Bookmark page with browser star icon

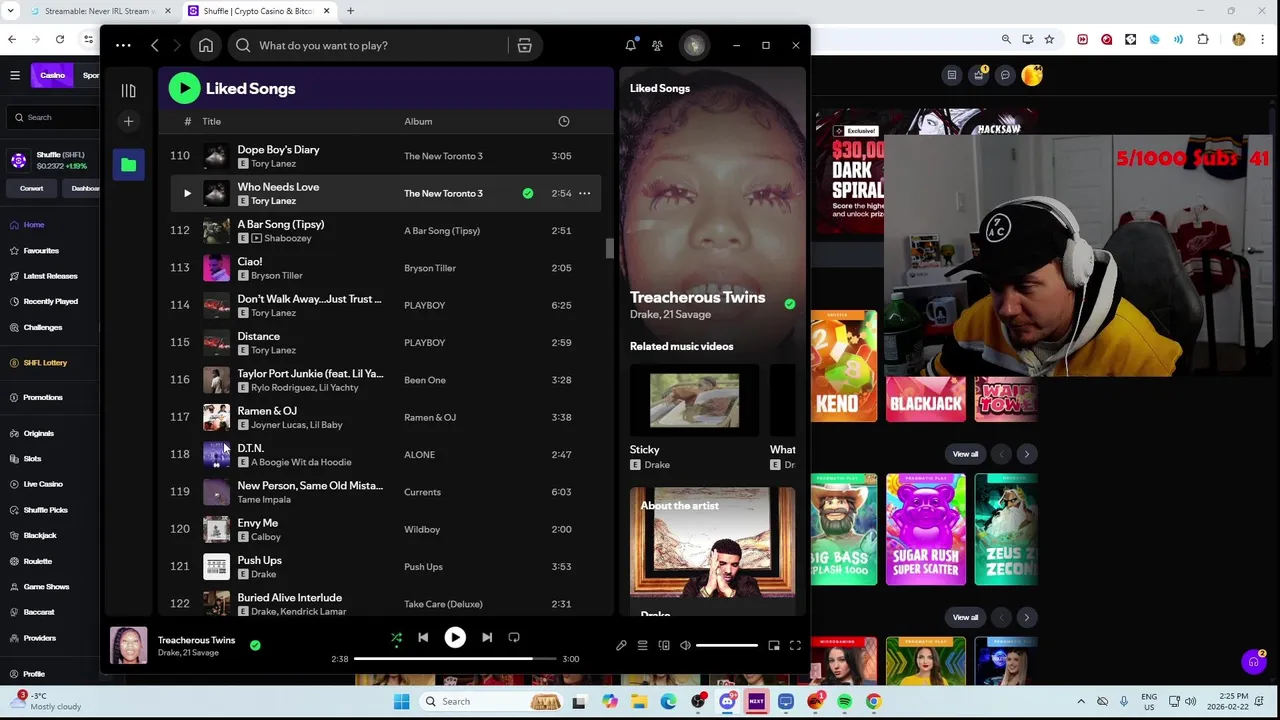[x=1049, y=39]
